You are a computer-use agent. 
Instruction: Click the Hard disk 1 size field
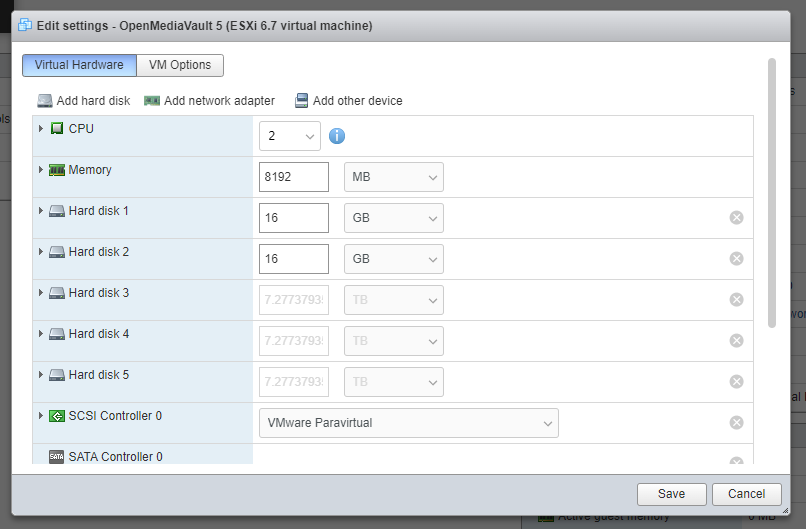click(294, 218)
